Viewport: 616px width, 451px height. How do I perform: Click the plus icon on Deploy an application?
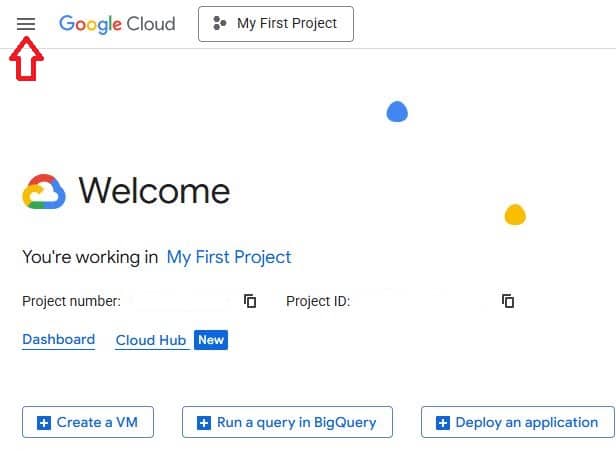[x=442, y=423]
